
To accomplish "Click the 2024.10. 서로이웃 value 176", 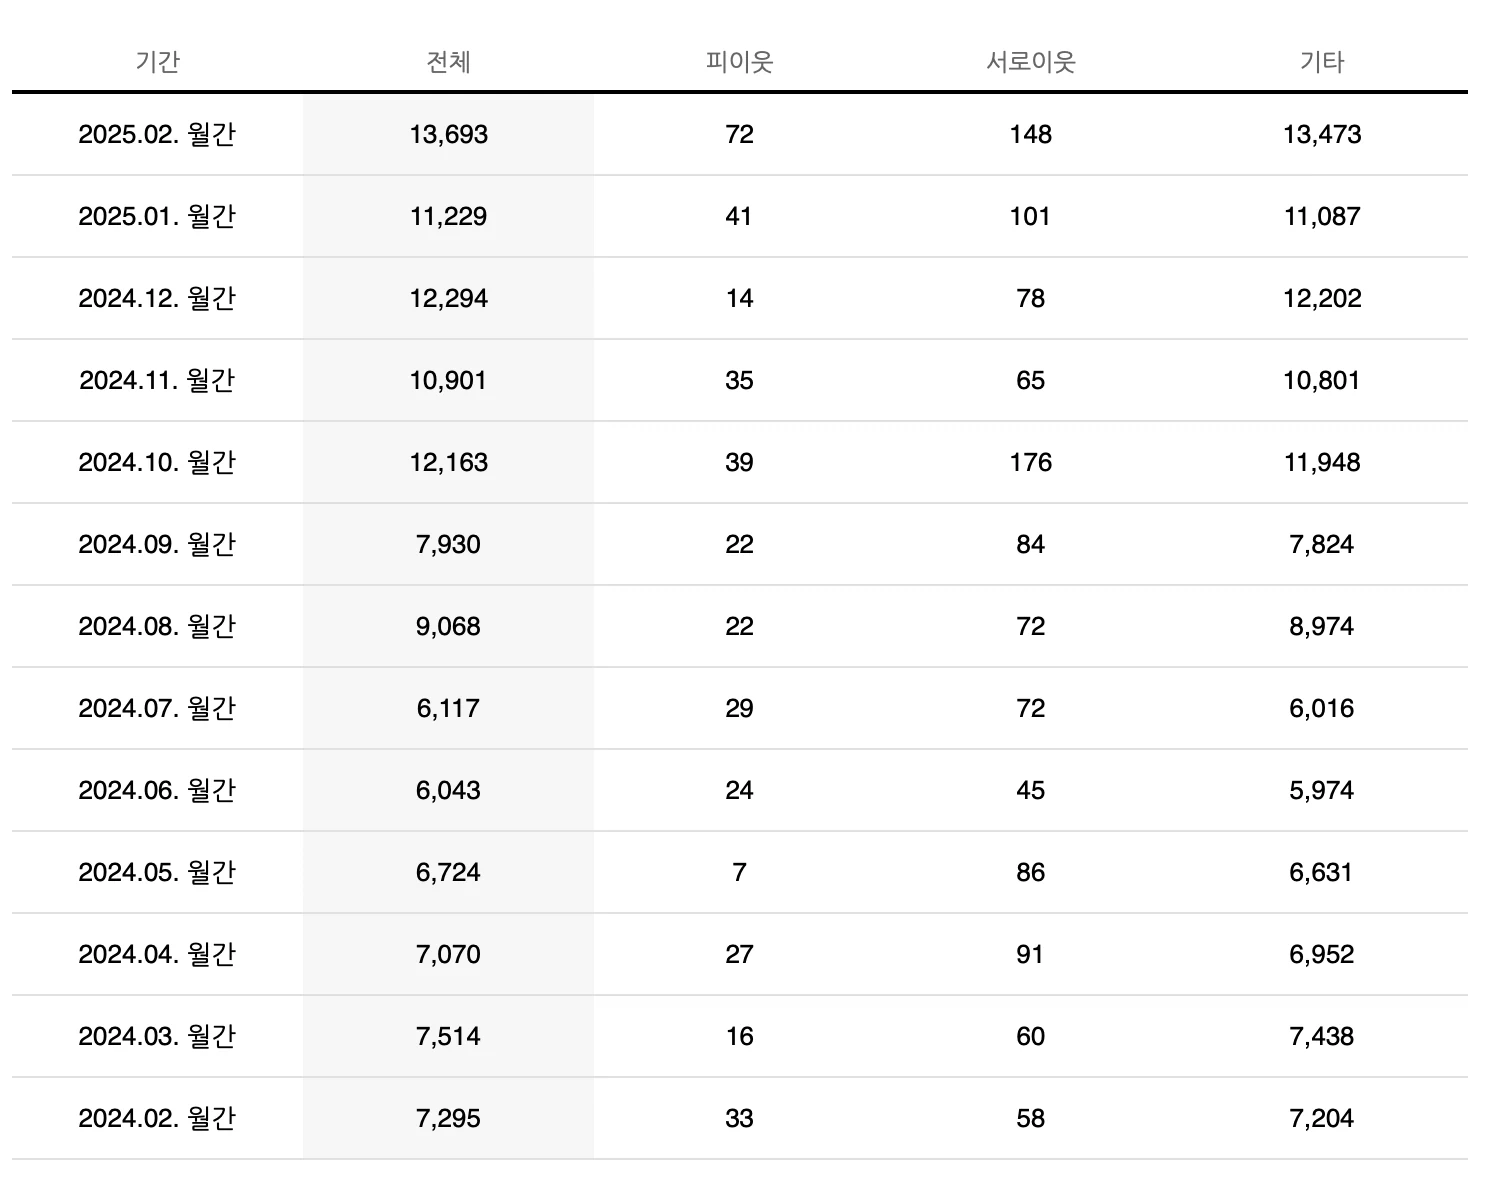I will [x=1030, y=462].
